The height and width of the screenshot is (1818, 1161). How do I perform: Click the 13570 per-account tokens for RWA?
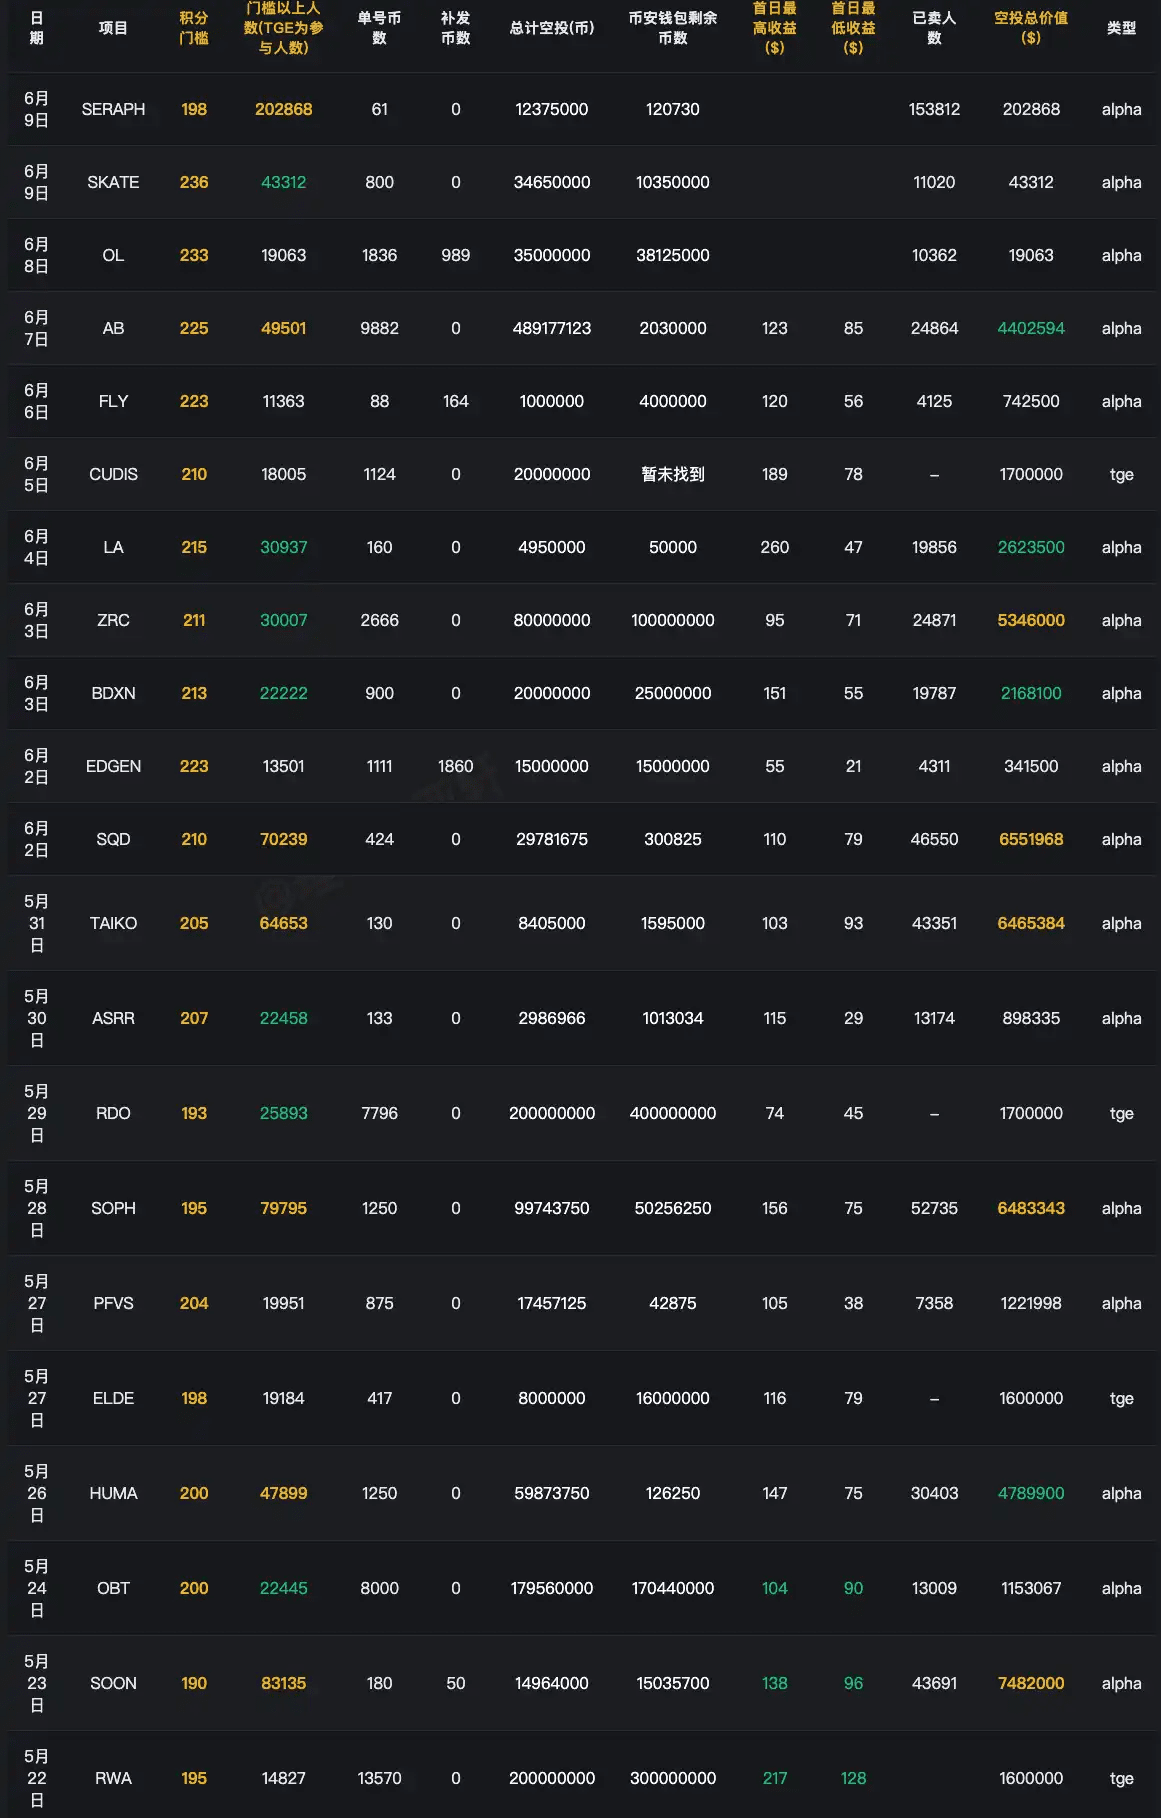(380, 1778)
